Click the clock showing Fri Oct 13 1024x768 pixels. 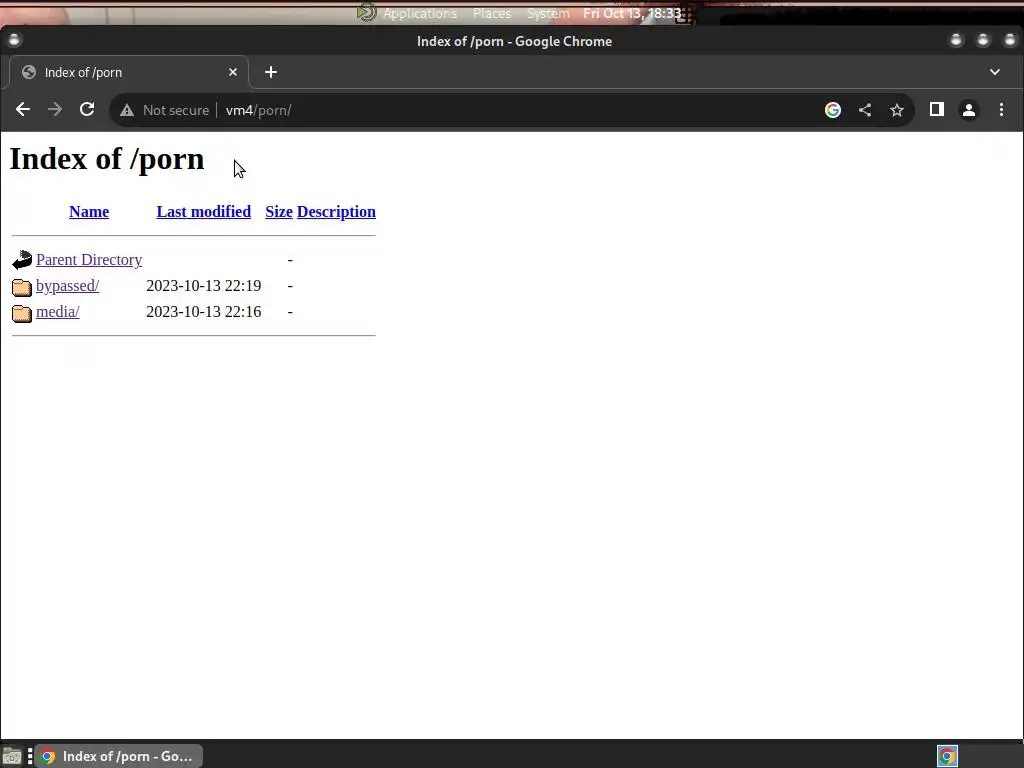click(632, 13)
